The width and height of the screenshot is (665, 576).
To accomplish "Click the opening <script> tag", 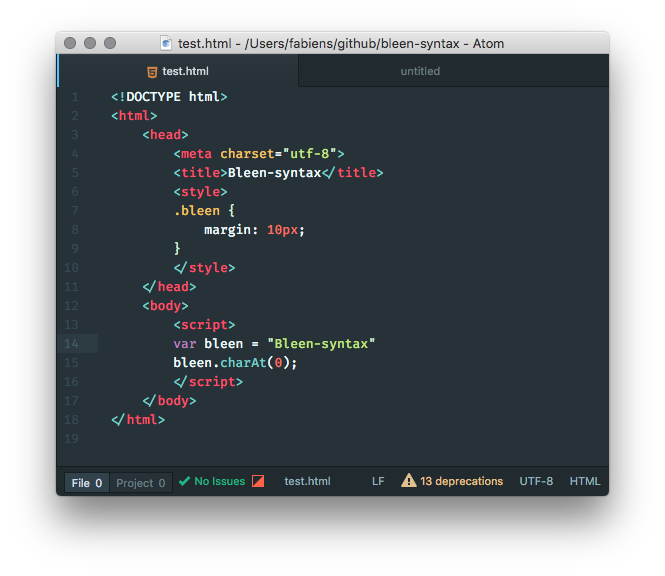I will click(x=204, y=325).
